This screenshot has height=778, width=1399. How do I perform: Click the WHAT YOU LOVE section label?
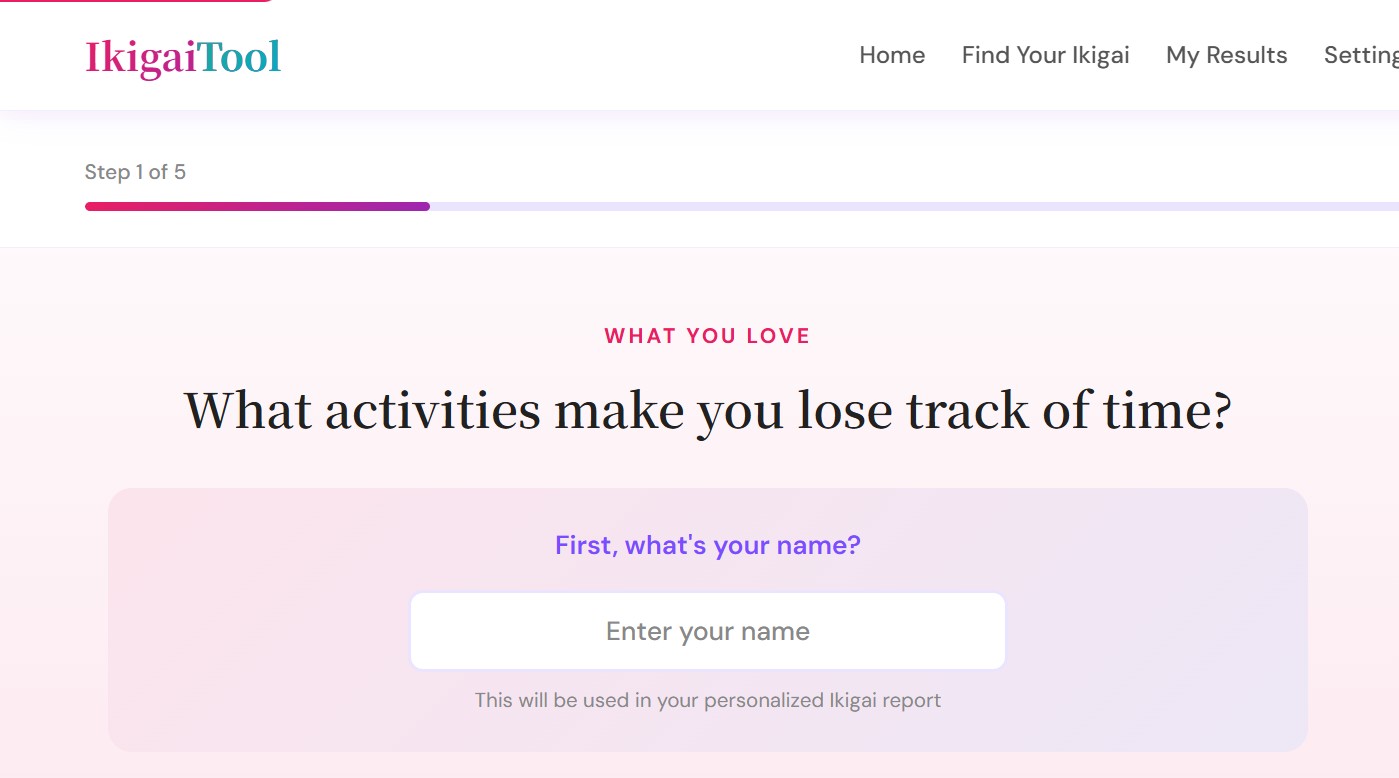coord(707,336)
